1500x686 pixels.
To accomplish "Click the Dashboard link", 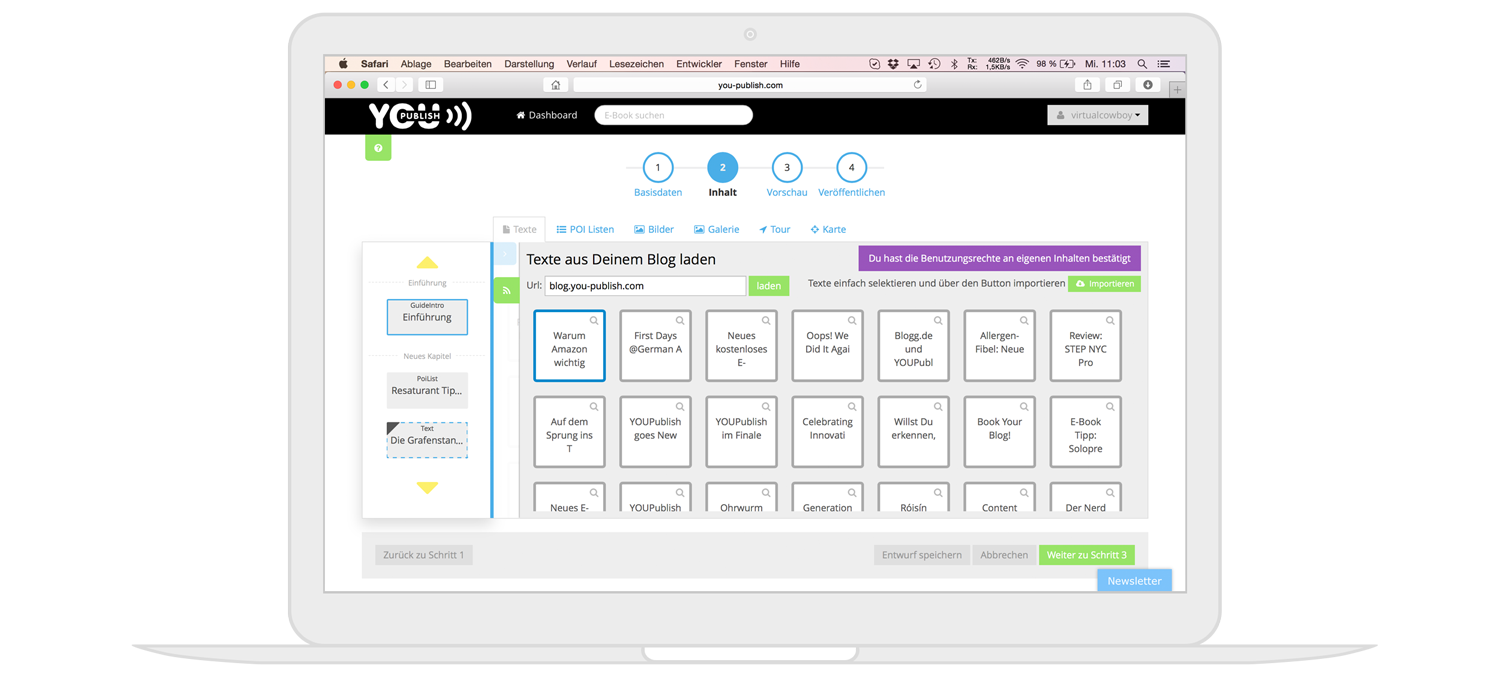I will (x=547, y=115).
